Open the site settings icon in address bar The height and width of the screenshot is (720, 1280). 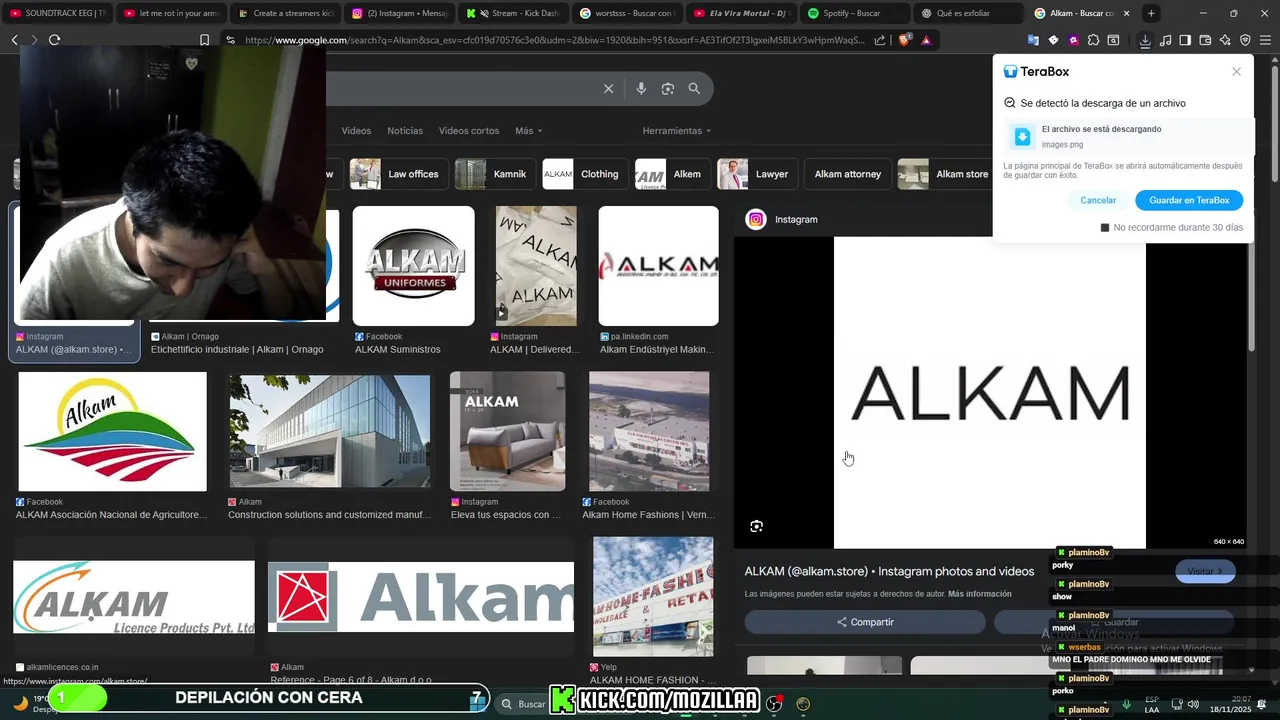click(230, 40)
